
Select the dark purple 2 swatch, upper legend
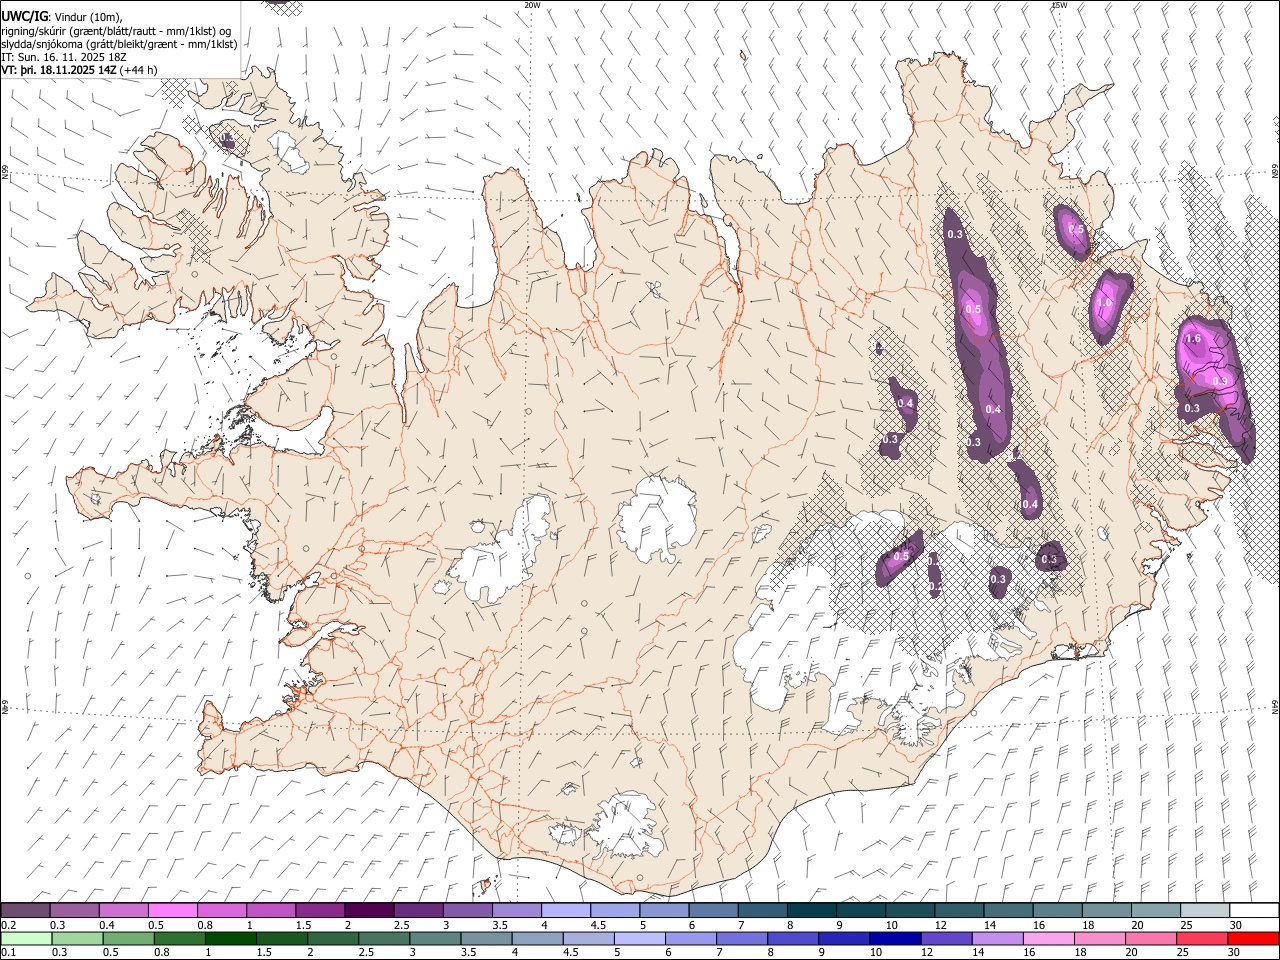tap(369, 911)
